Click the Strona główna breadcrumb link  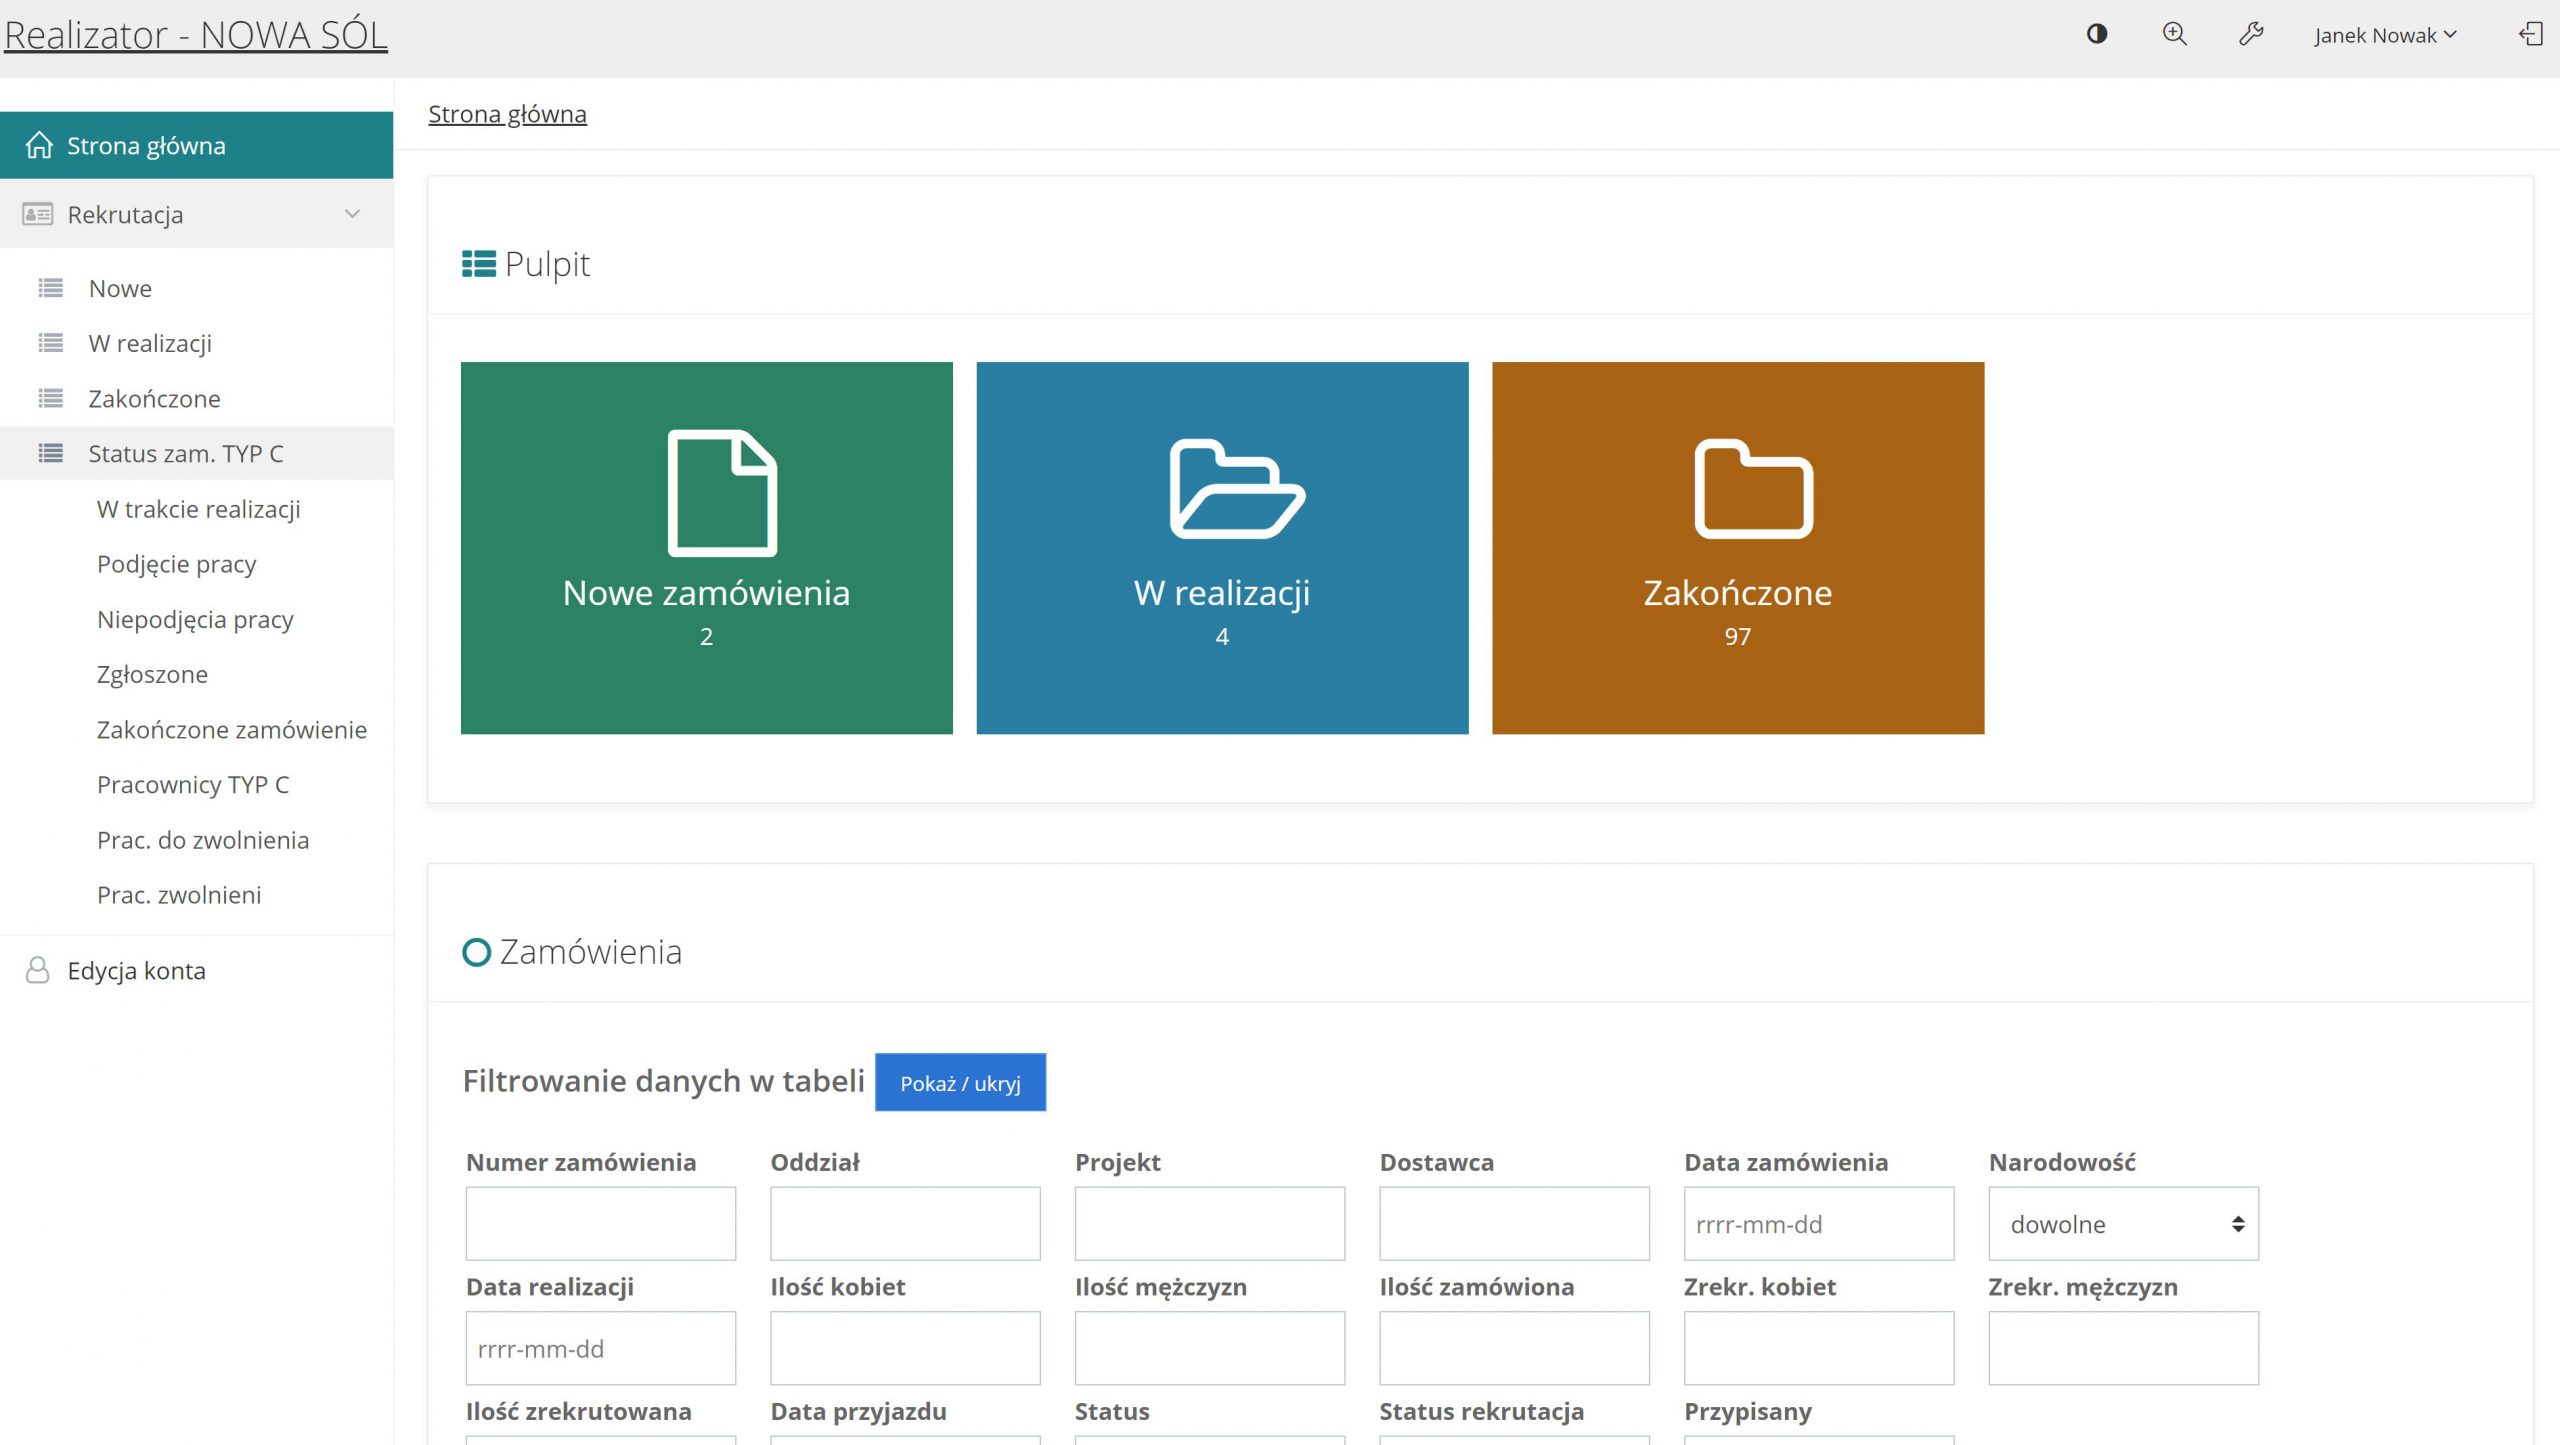coord(507,114)
